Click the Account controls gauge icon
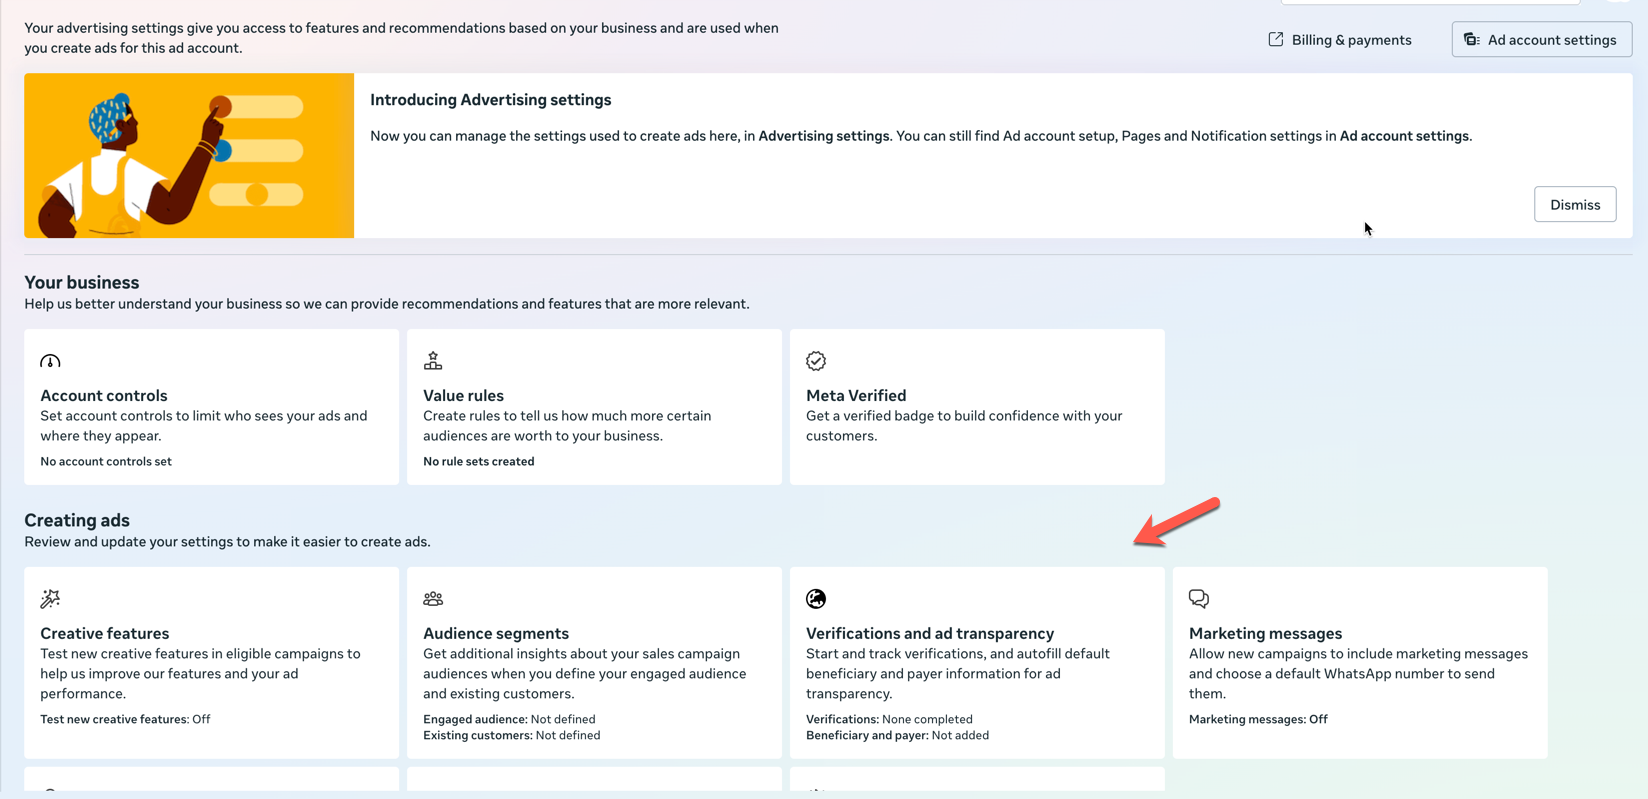 click(50, 361)
